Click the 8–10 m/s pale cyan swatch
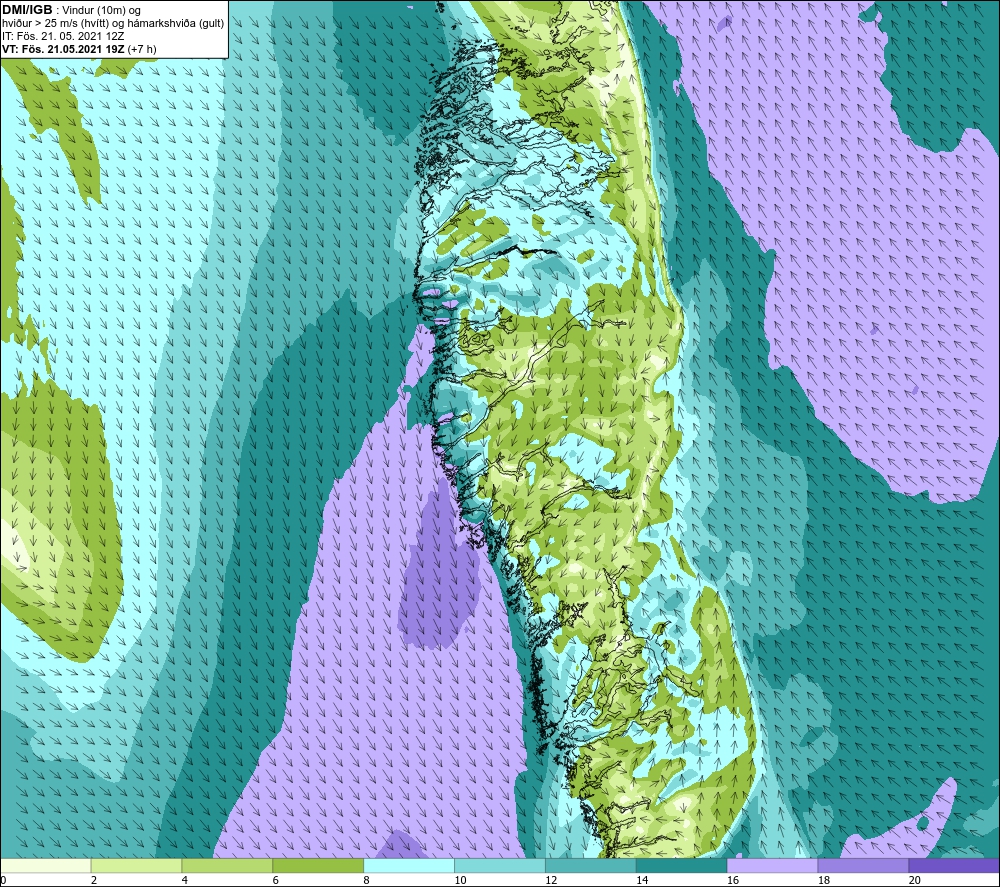 409,866
